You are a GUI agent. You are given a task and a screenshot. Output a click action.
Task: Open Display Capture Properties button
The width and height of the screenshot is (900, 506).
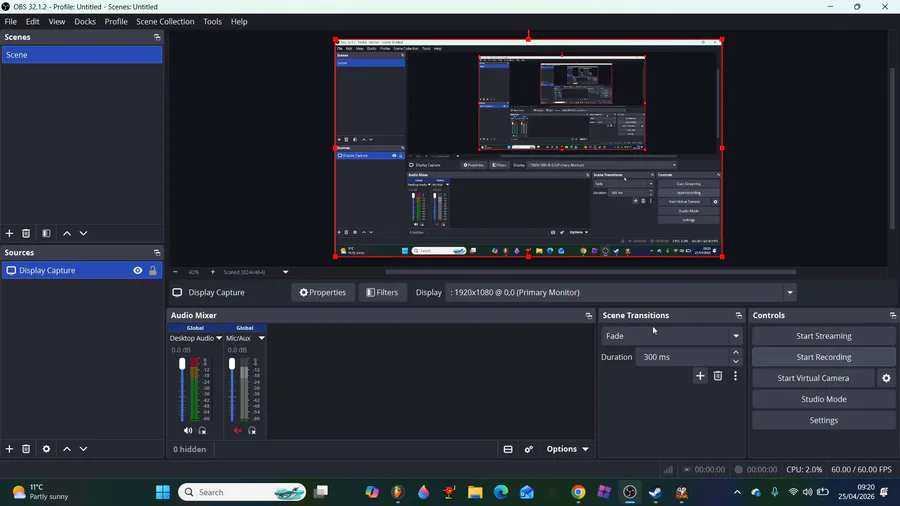(323, 293)
